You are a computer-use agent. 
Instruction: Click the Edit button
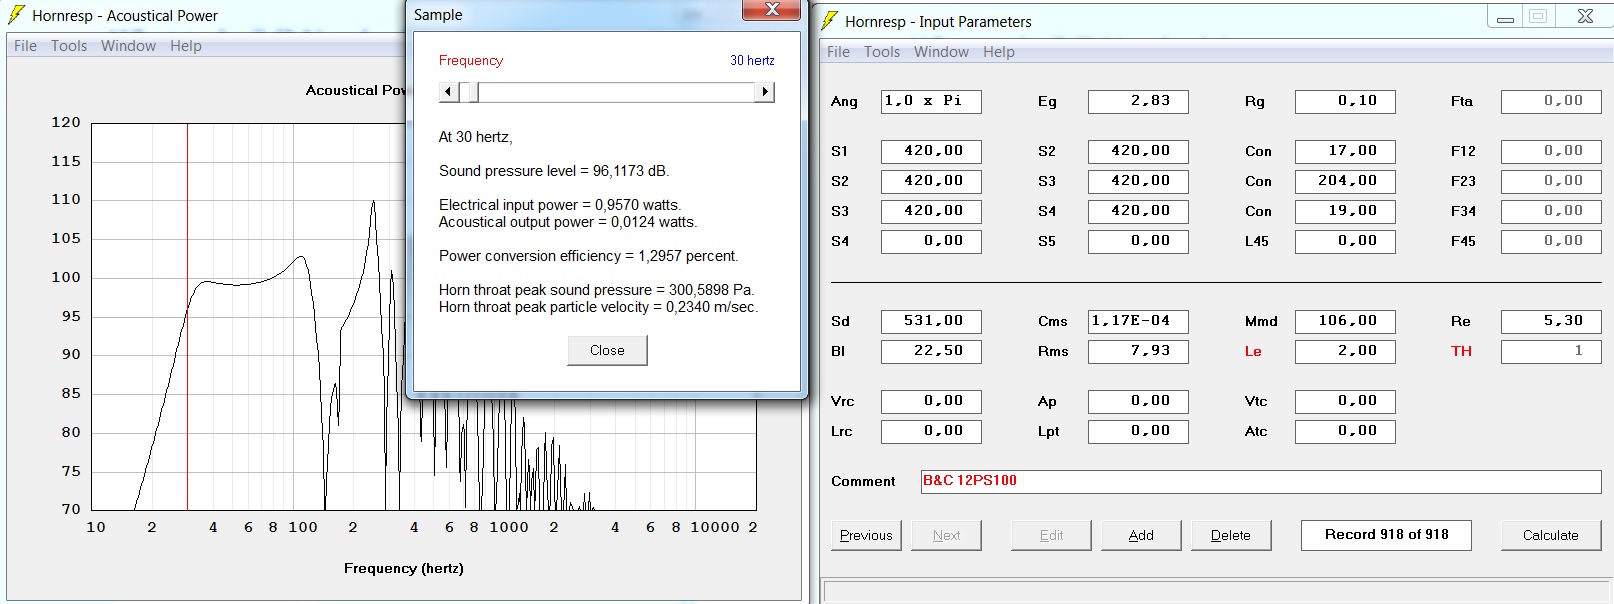pyautogui.click(x=1051, y=535)
